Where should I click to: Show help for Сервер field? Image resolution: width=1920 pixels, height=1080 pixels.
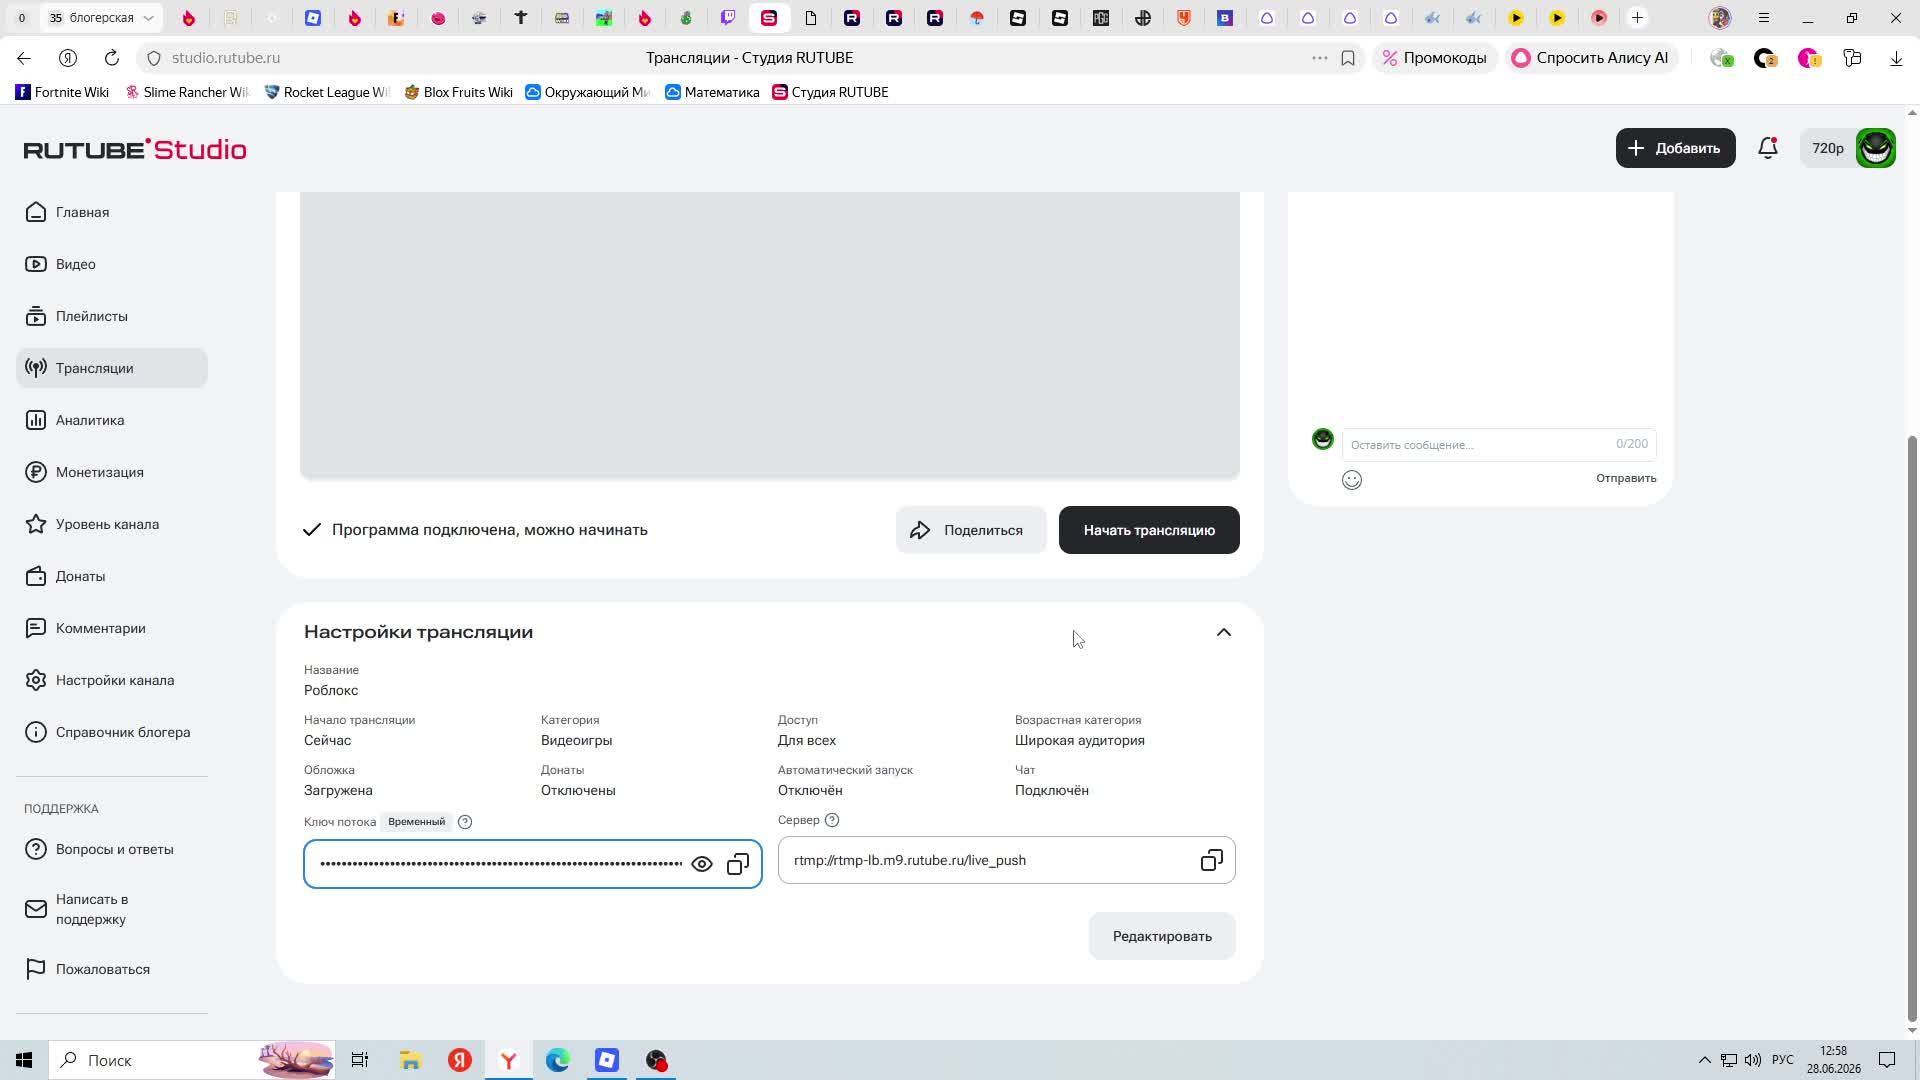(x=832, y=820)
